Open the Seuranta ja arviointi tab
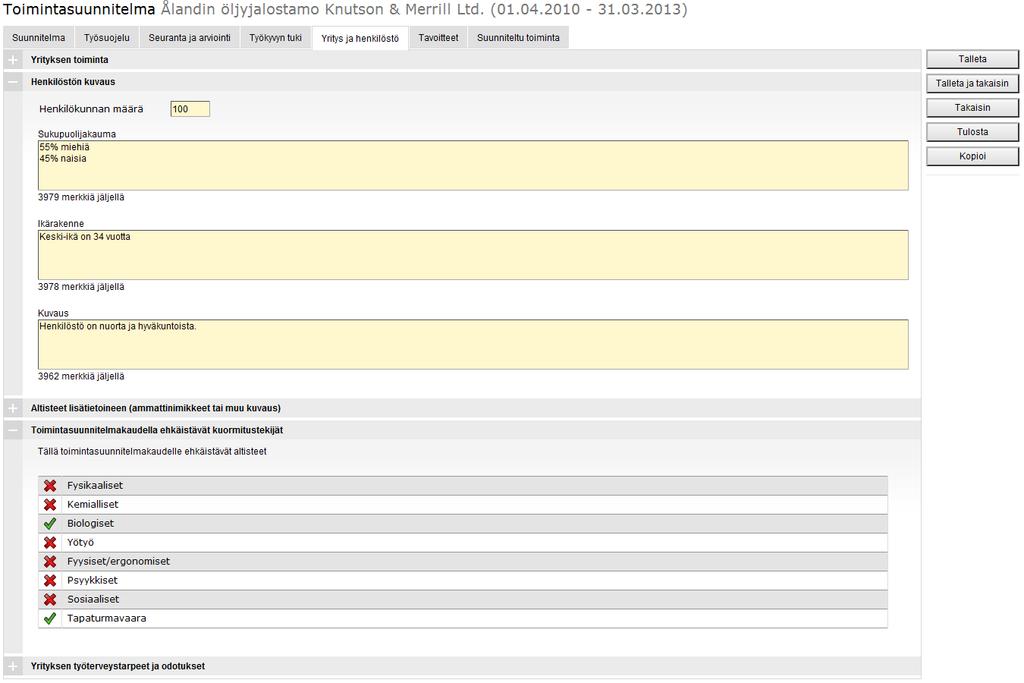This screenshot has height=683, width=1024. pyautogui.click(x=189, y=38)
